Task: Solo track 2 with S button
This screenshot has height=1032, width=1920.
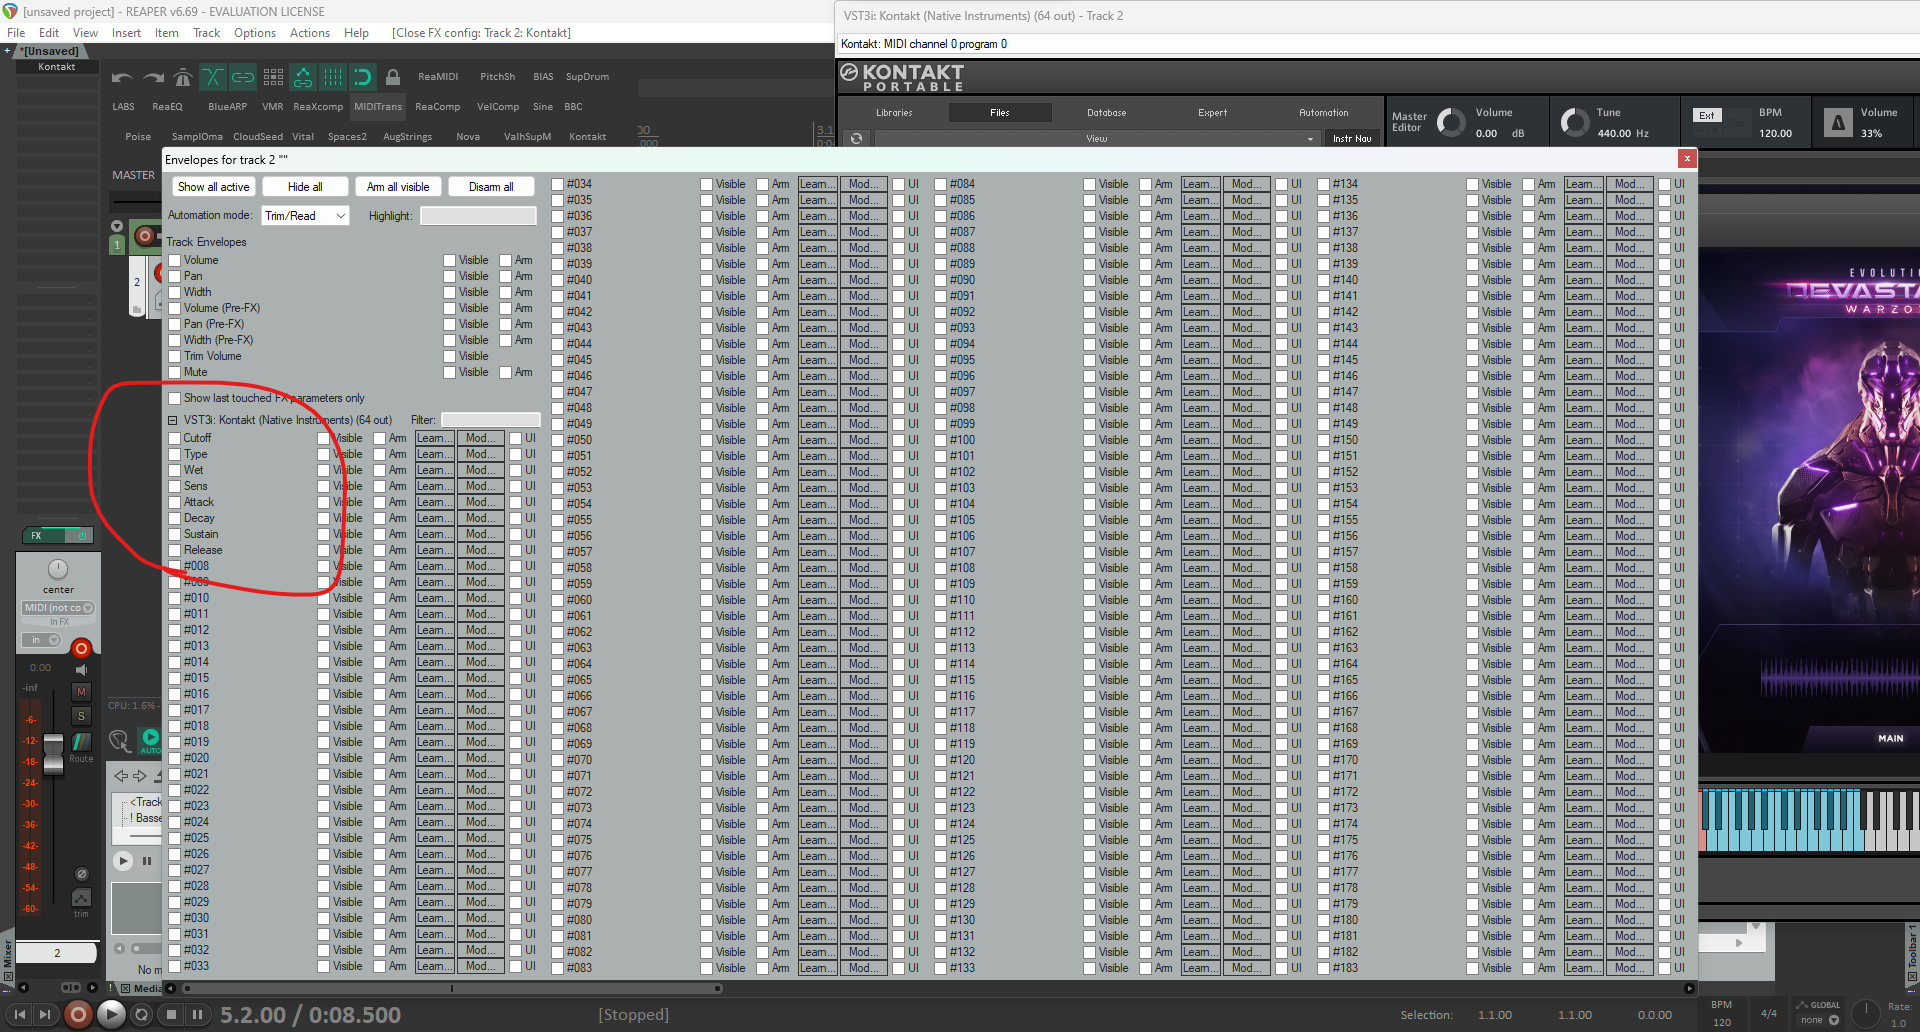Action: pos(82,716)
